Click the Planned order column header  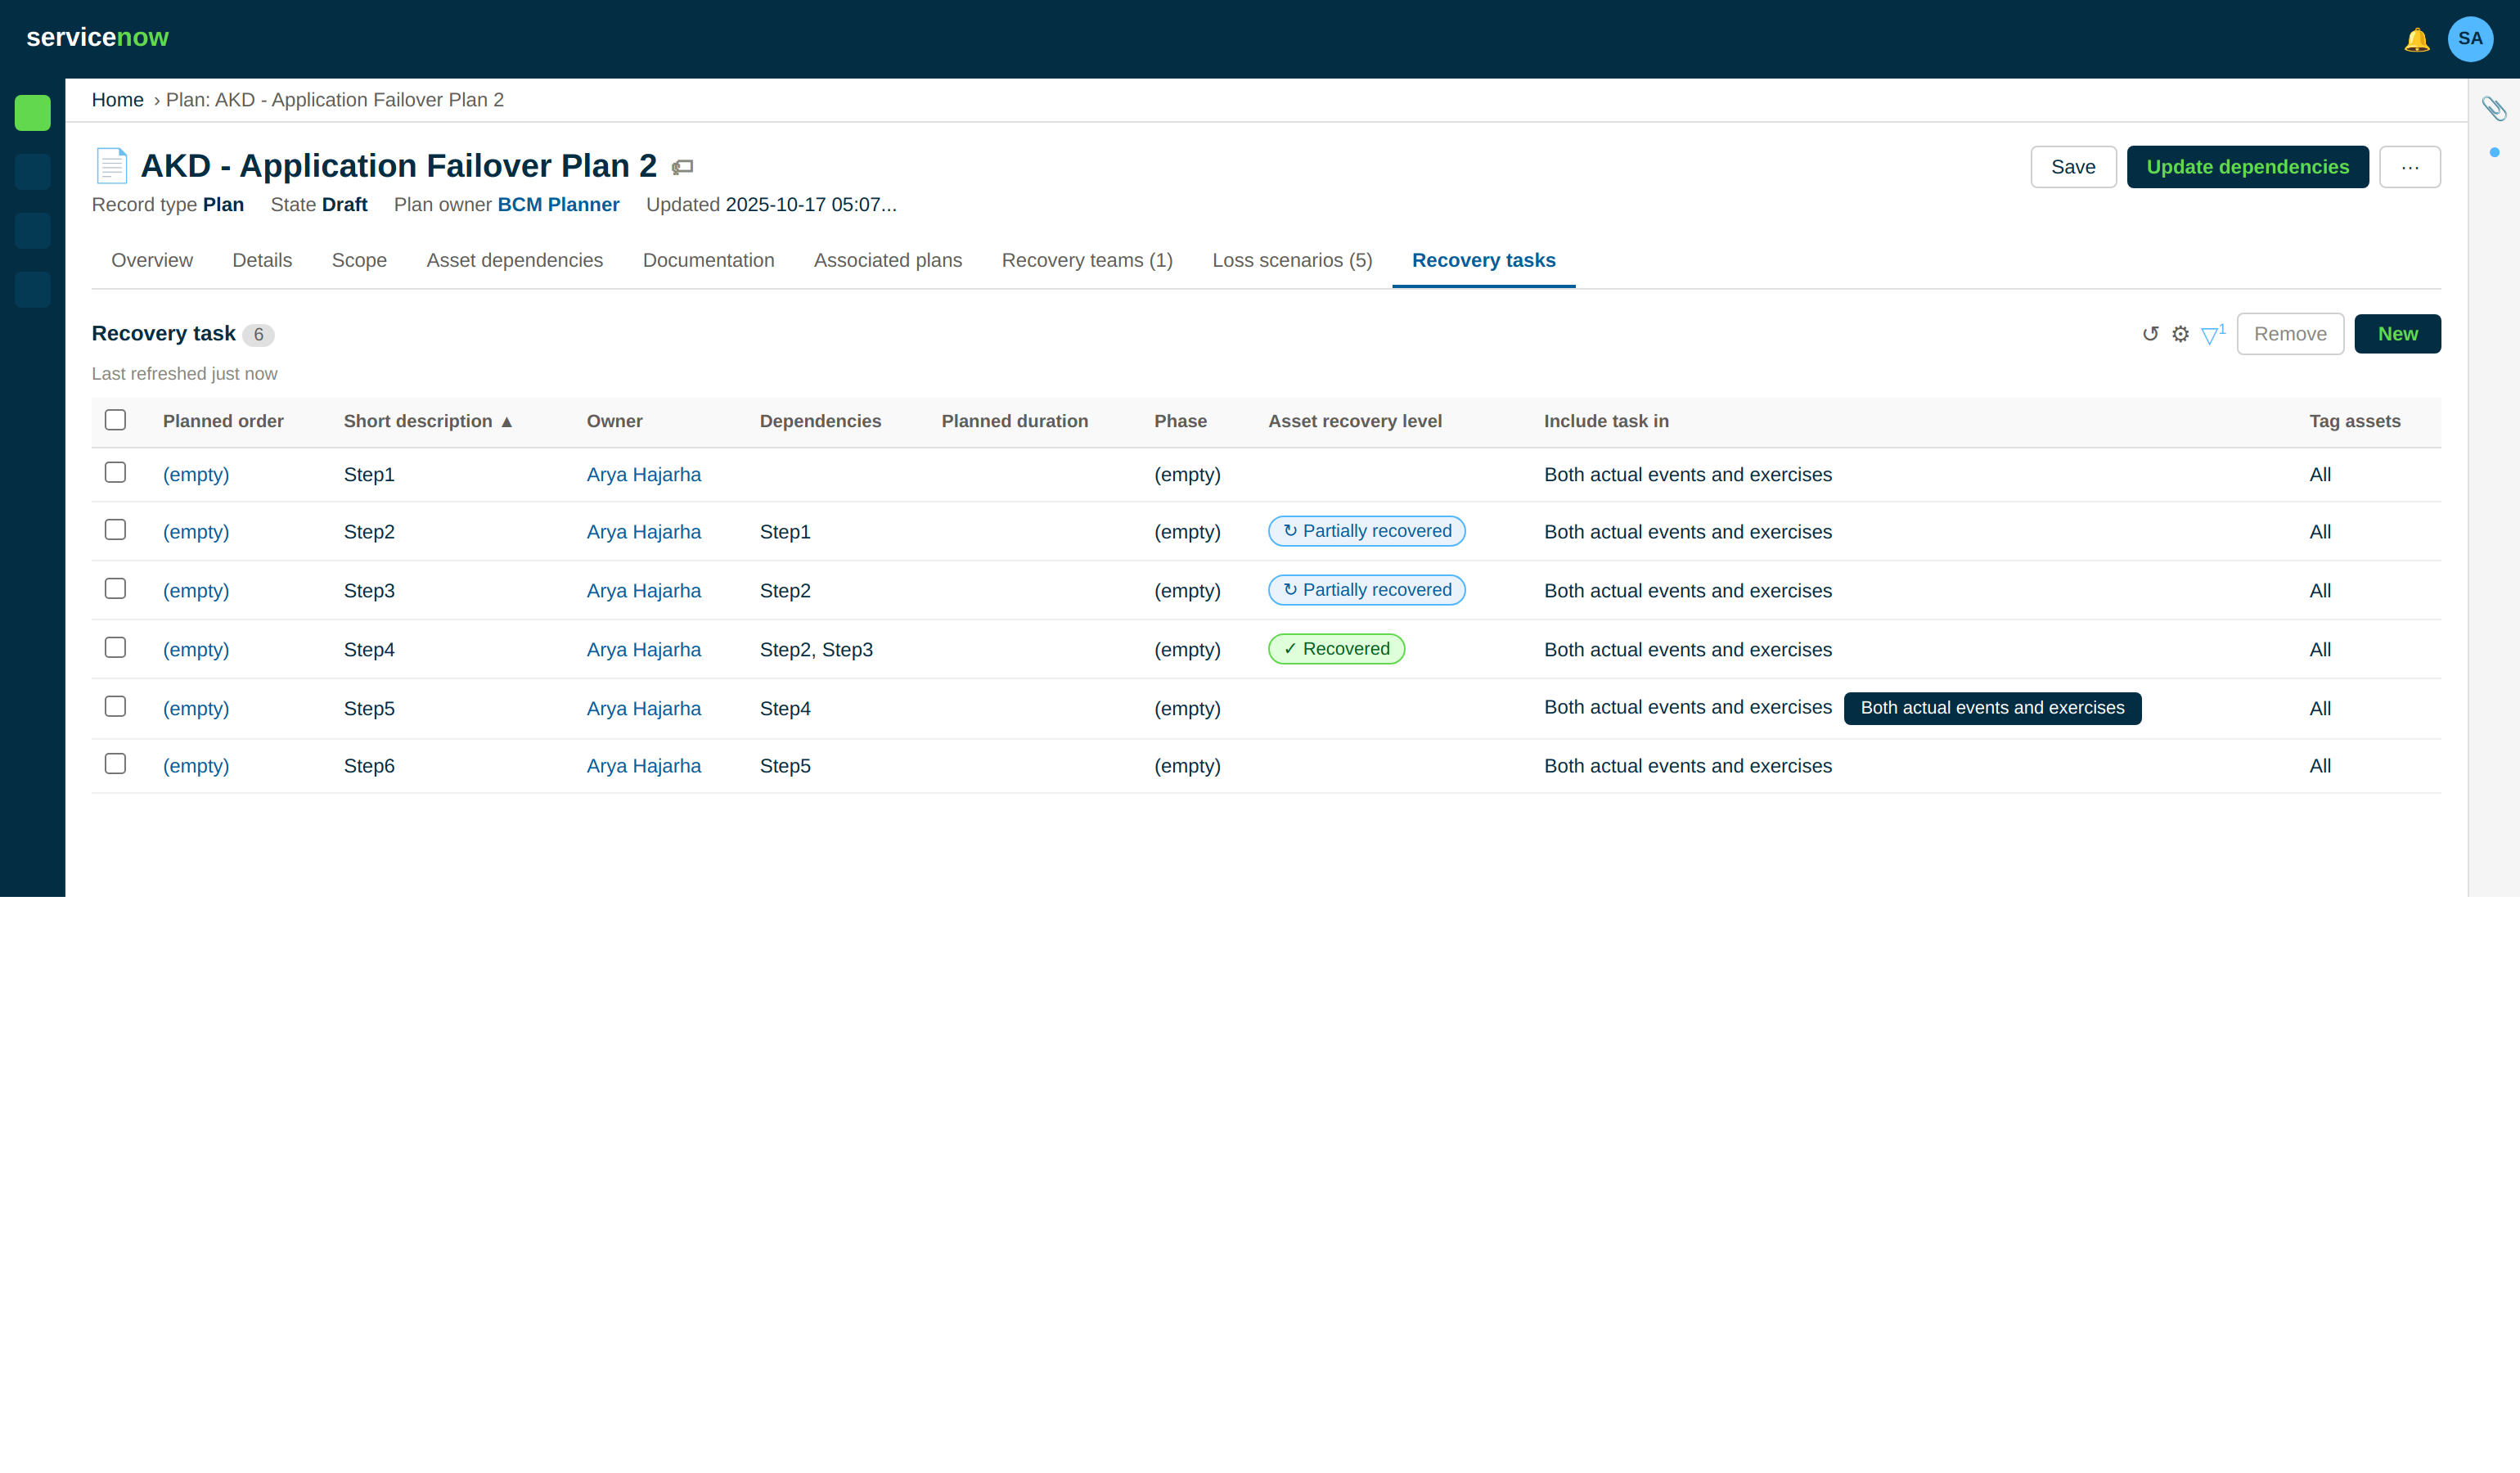(223, 421)
